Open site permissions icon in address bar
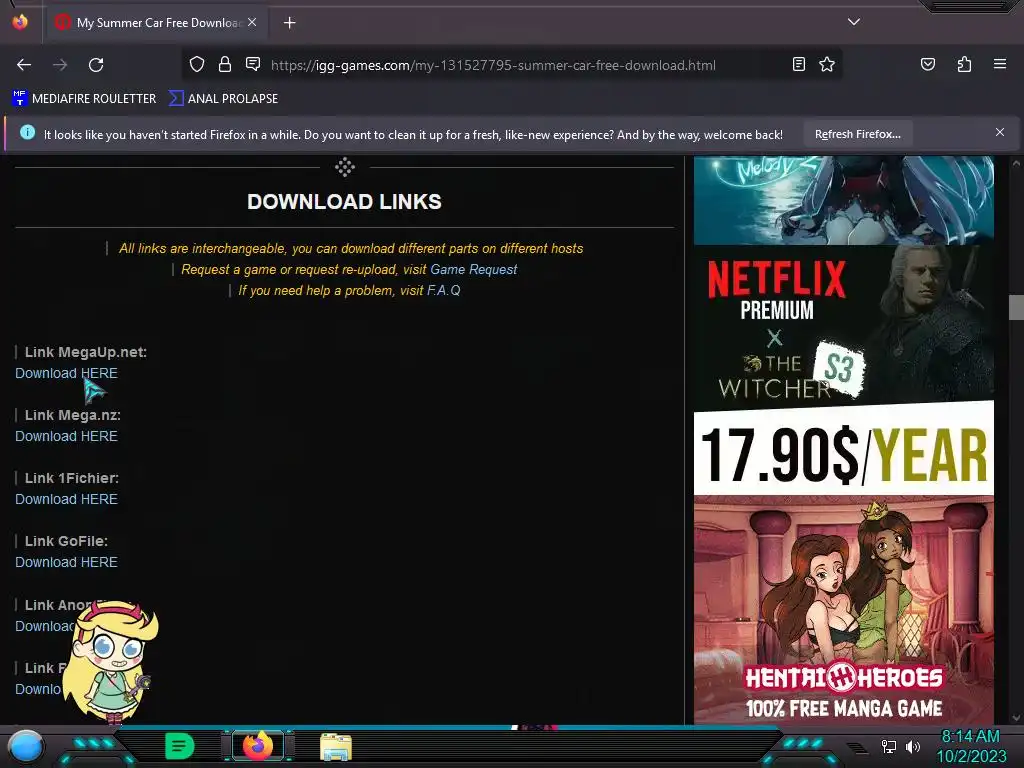The image size is (1024, 768). (x=253, y=64)
